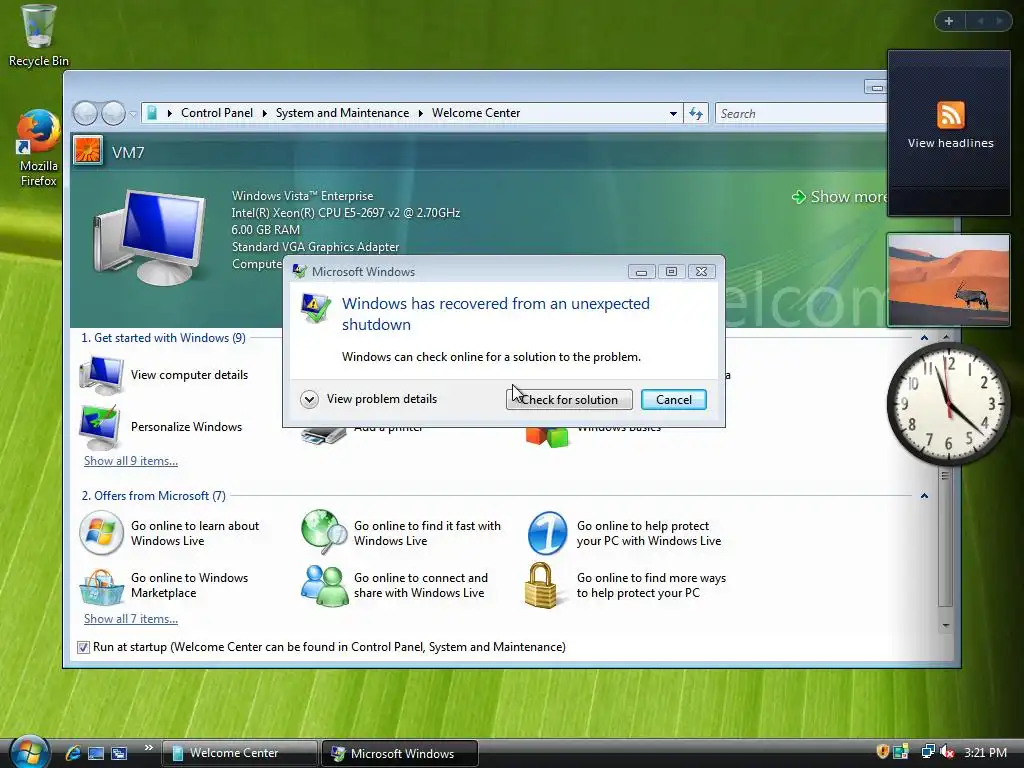Click the Forward navigation button
Image resolution: width=1024 pixels, height=768 pixels.
point(114,113)
